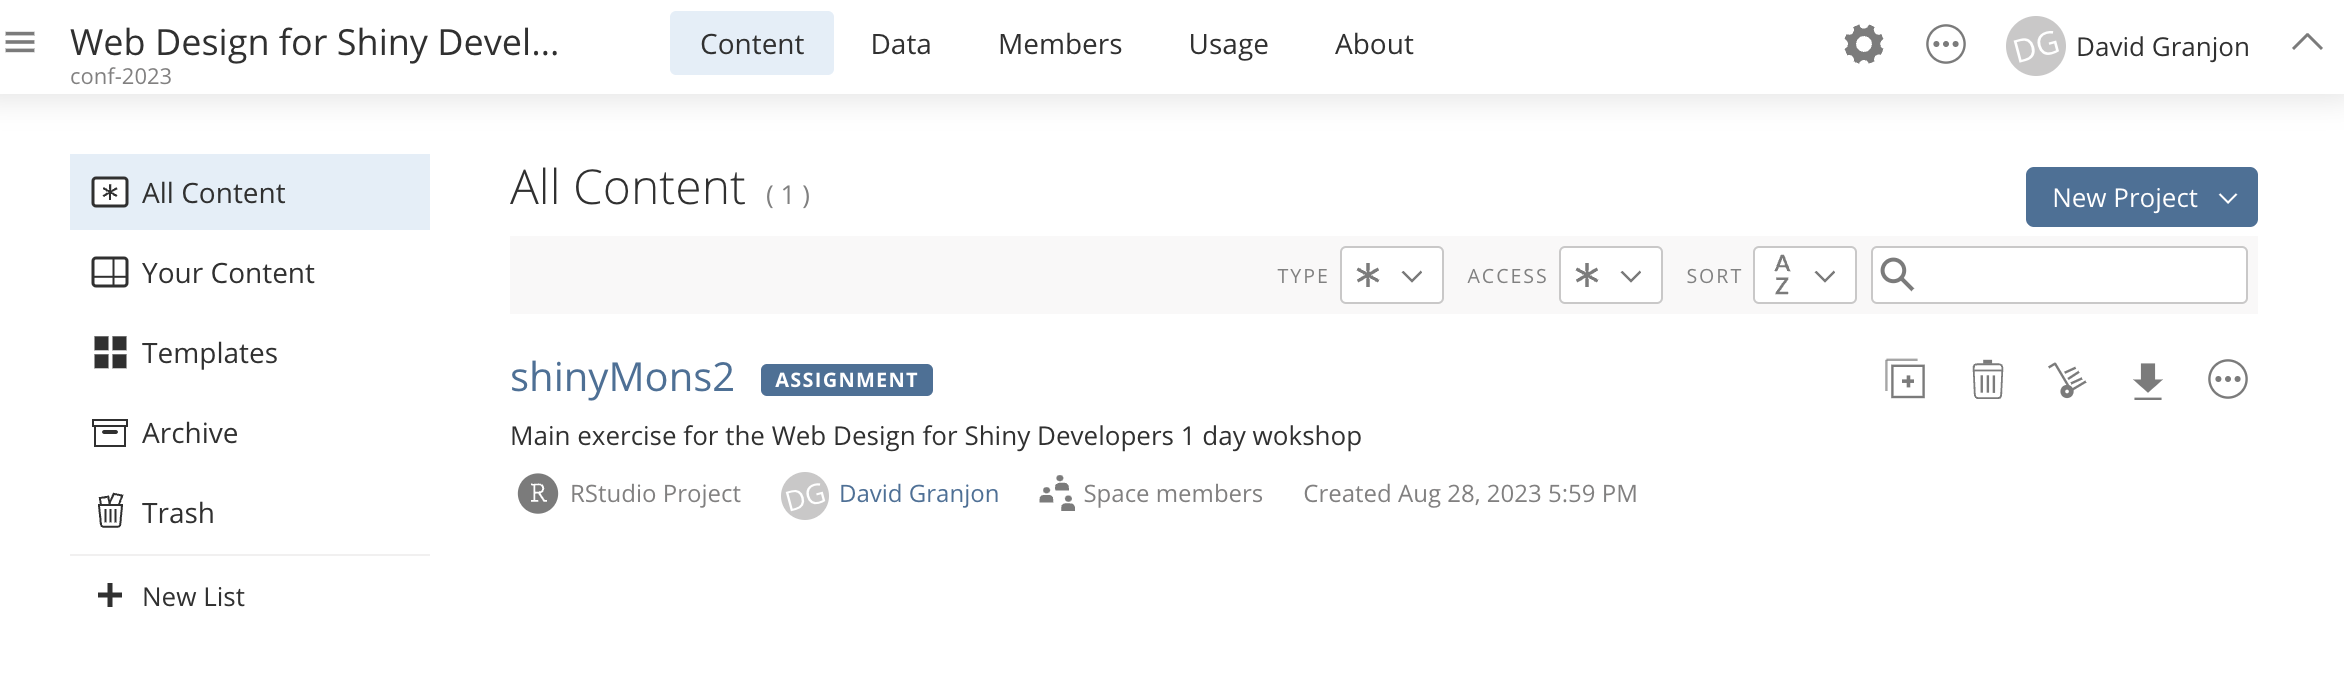
Task: Open the About tab
Action: (1374, 43)
